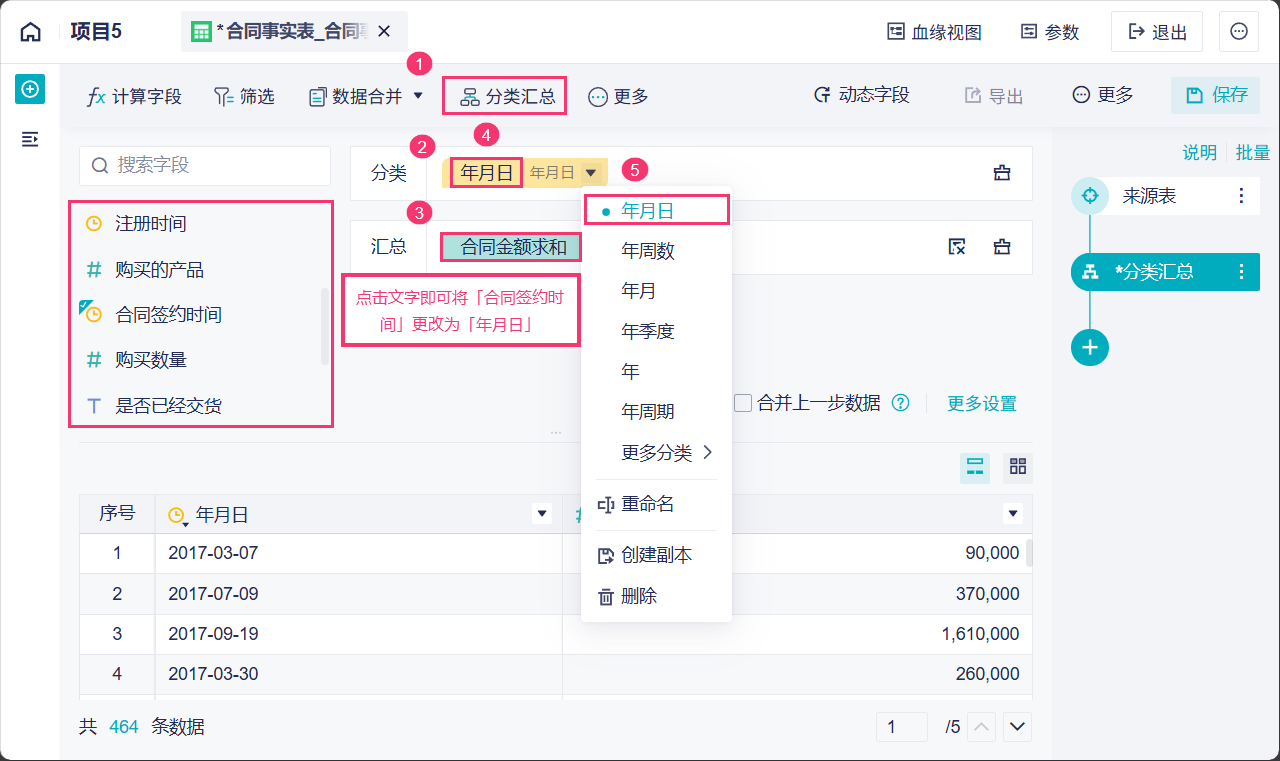
Task: Toggle the left sidebar outline icon
Action: point(30,139)
